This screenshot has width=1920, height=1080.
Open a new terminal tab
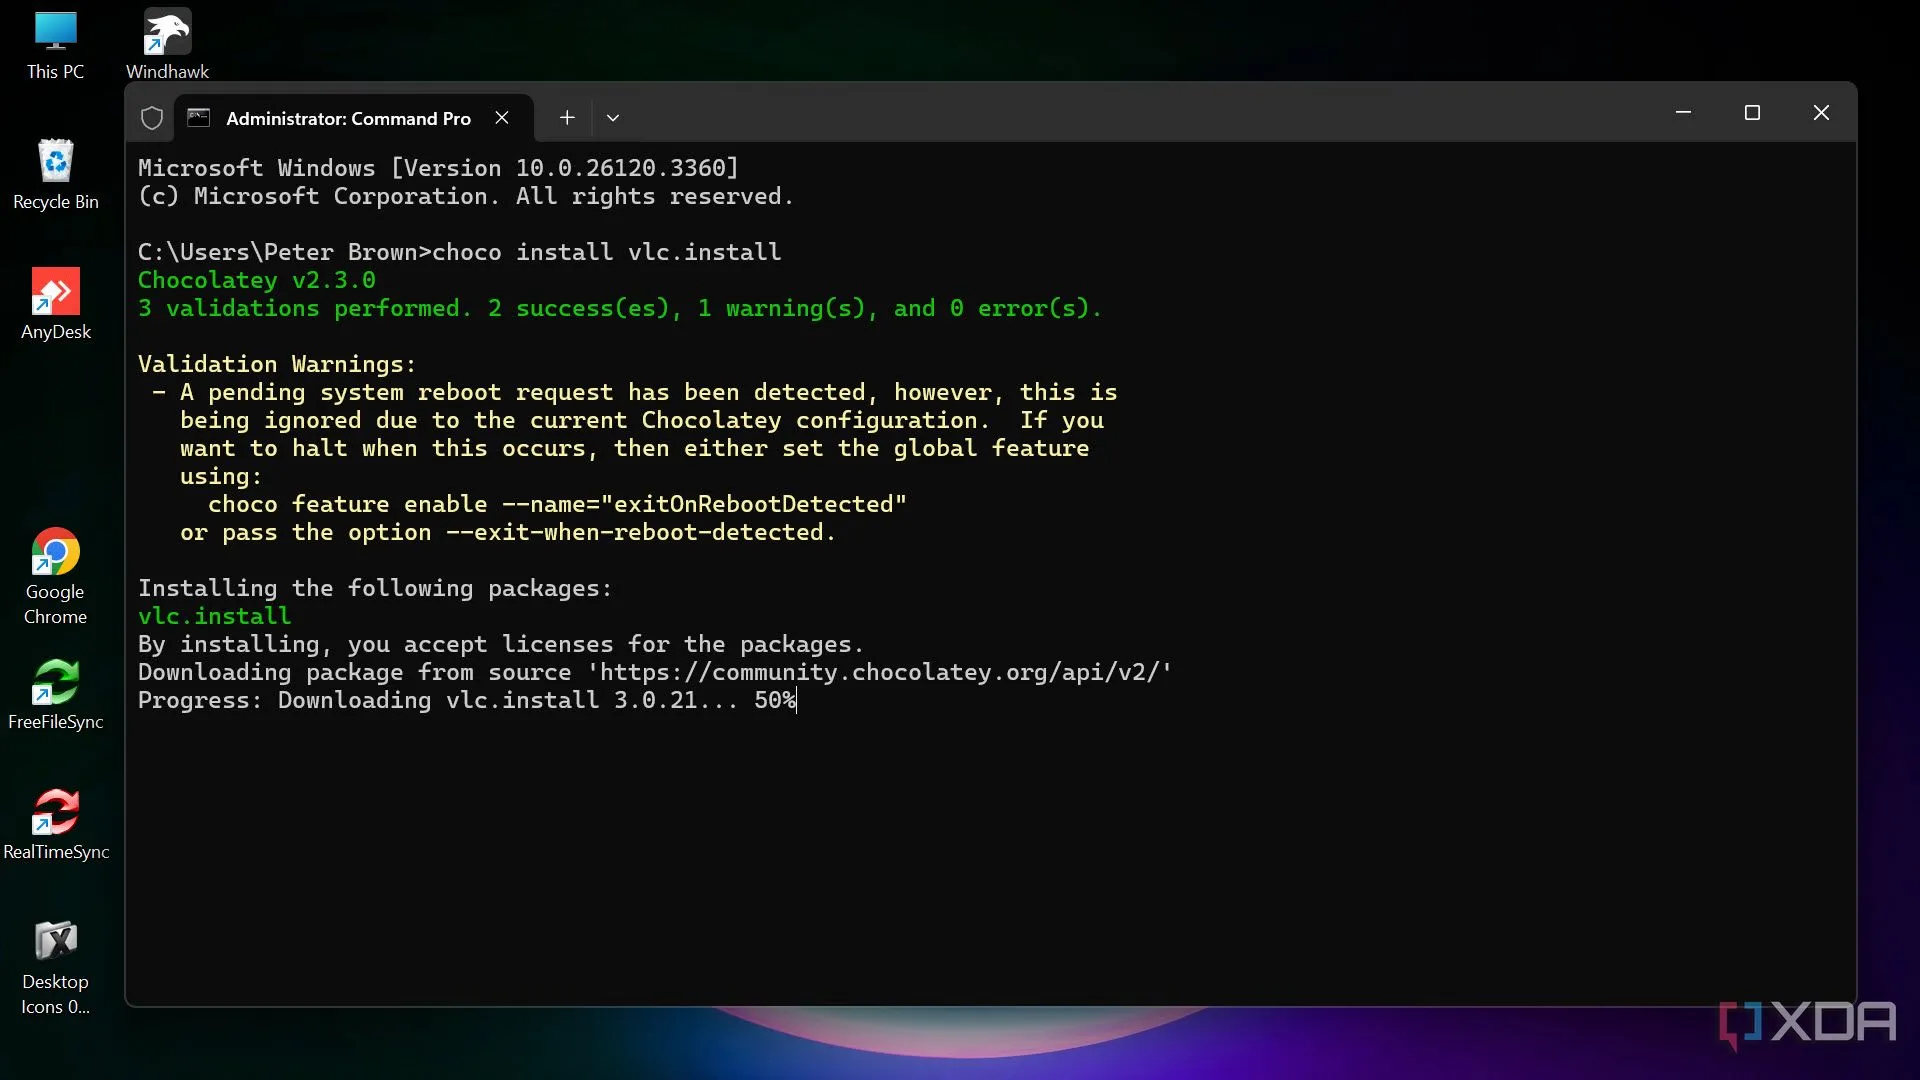coord(567,118)
